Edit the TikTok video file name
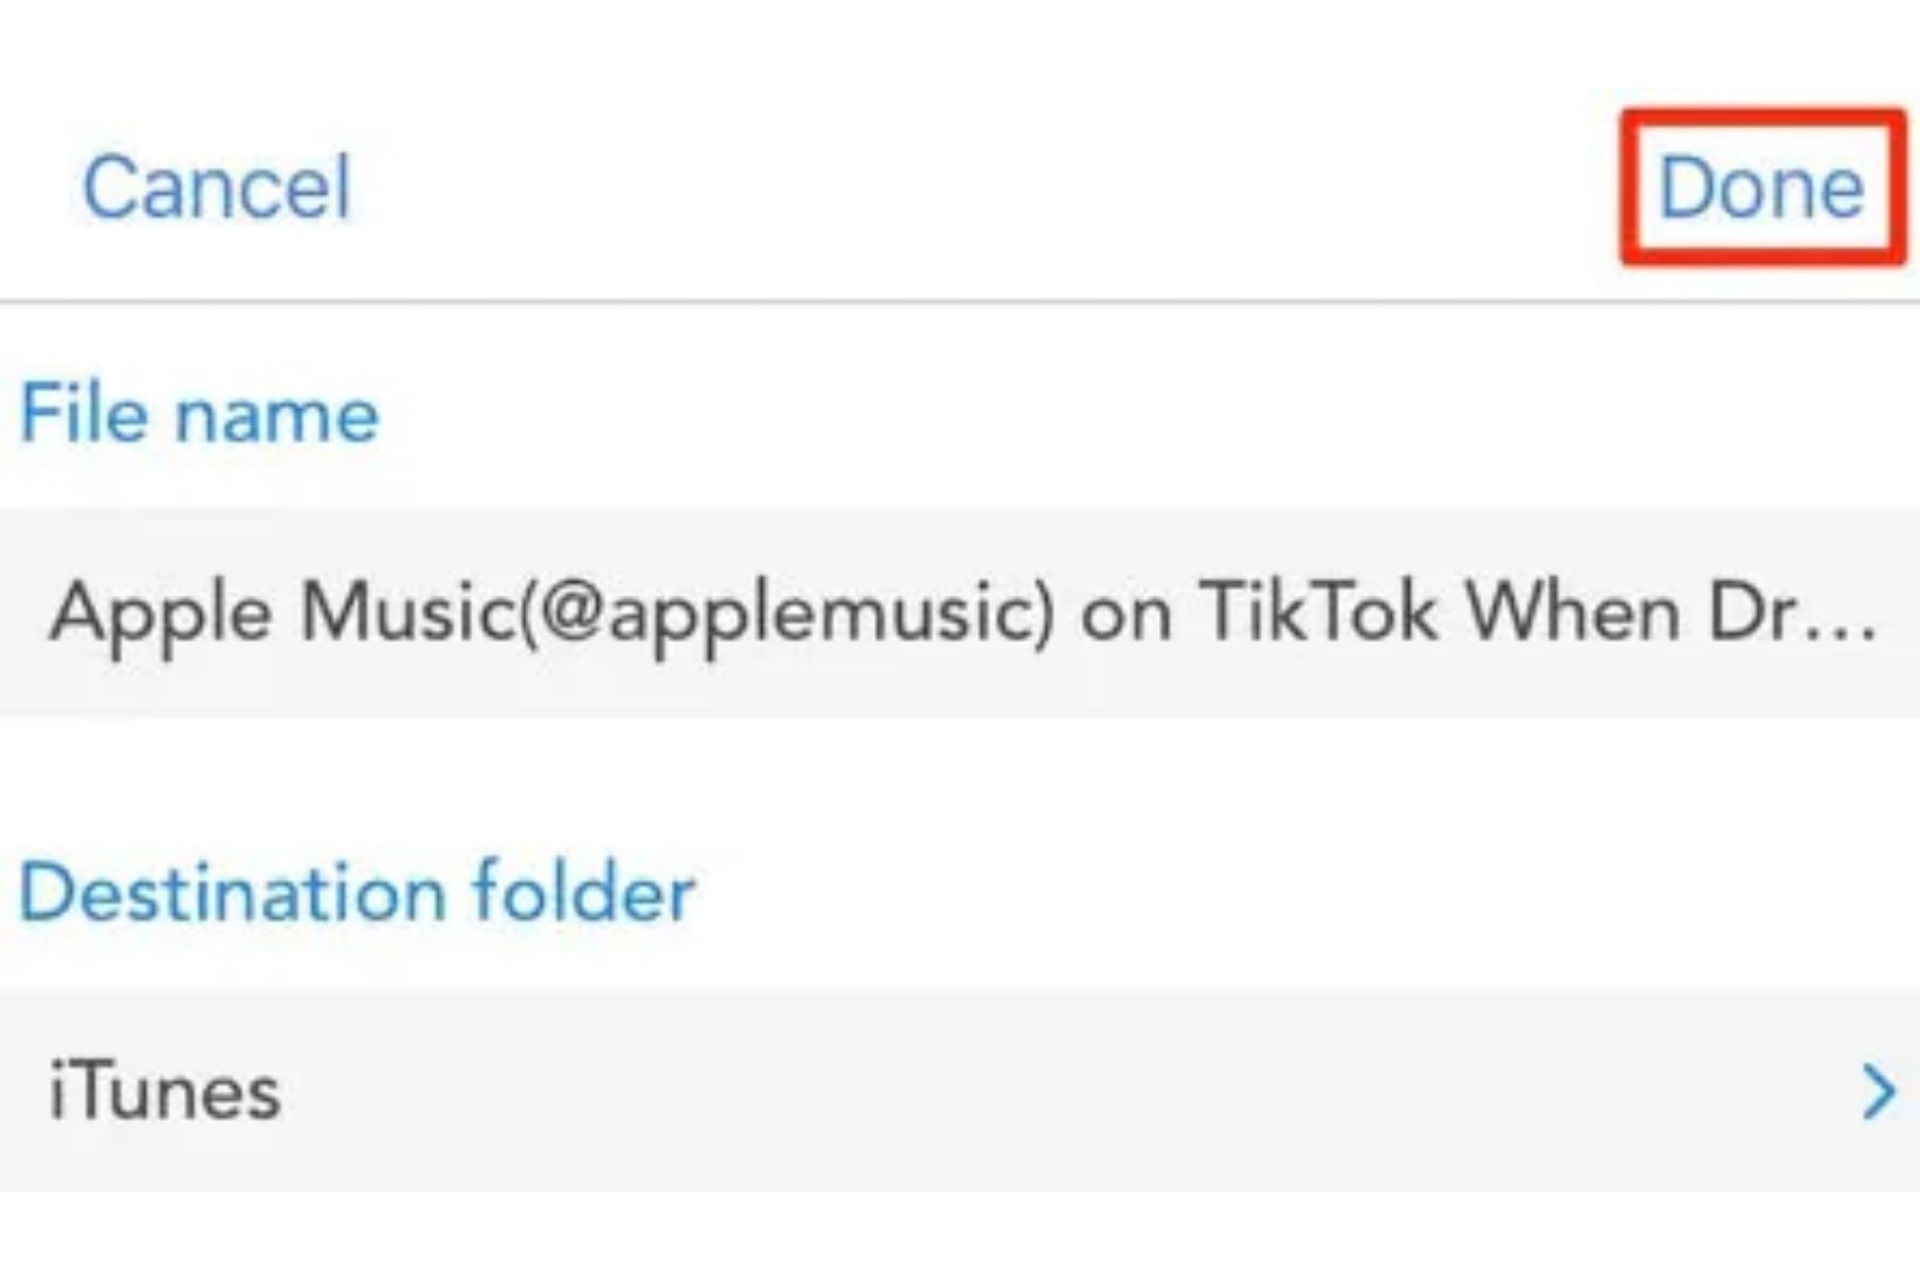Viewport: 1920px width, 1280px height. pos(960,612)
